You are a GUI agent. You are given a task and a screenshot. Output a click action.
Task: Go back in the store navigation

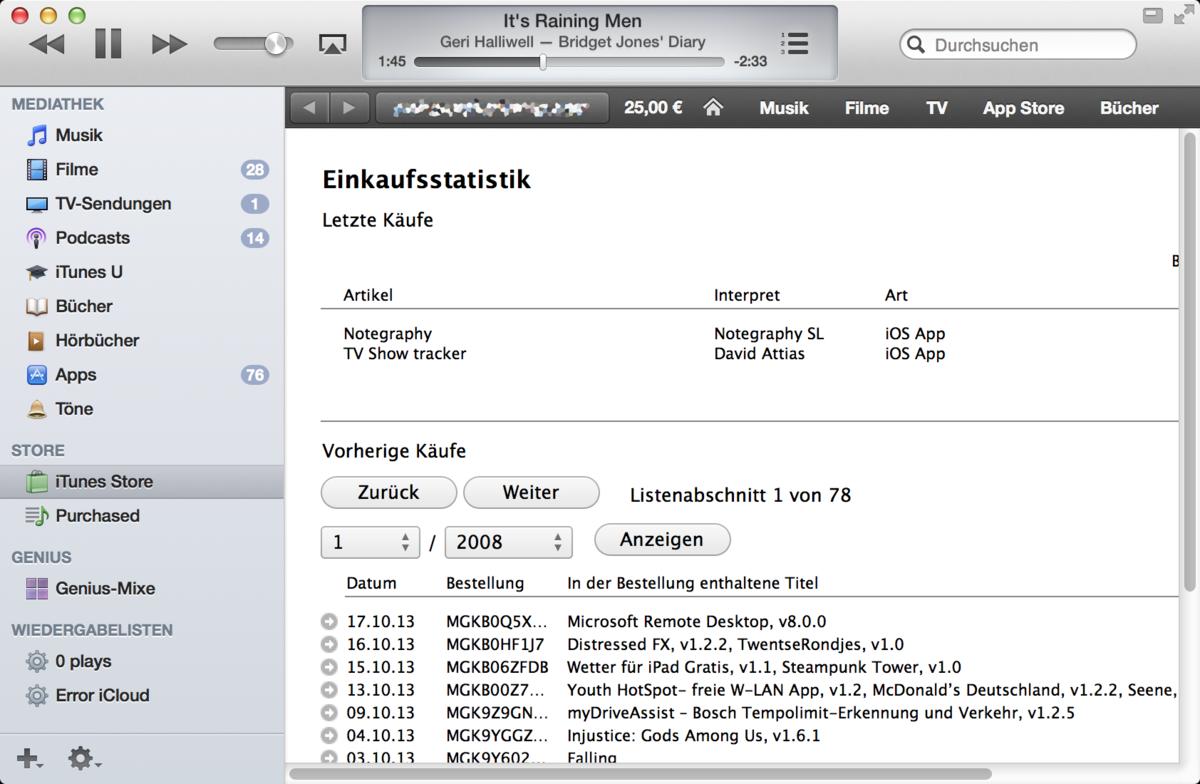pos(310,108)
